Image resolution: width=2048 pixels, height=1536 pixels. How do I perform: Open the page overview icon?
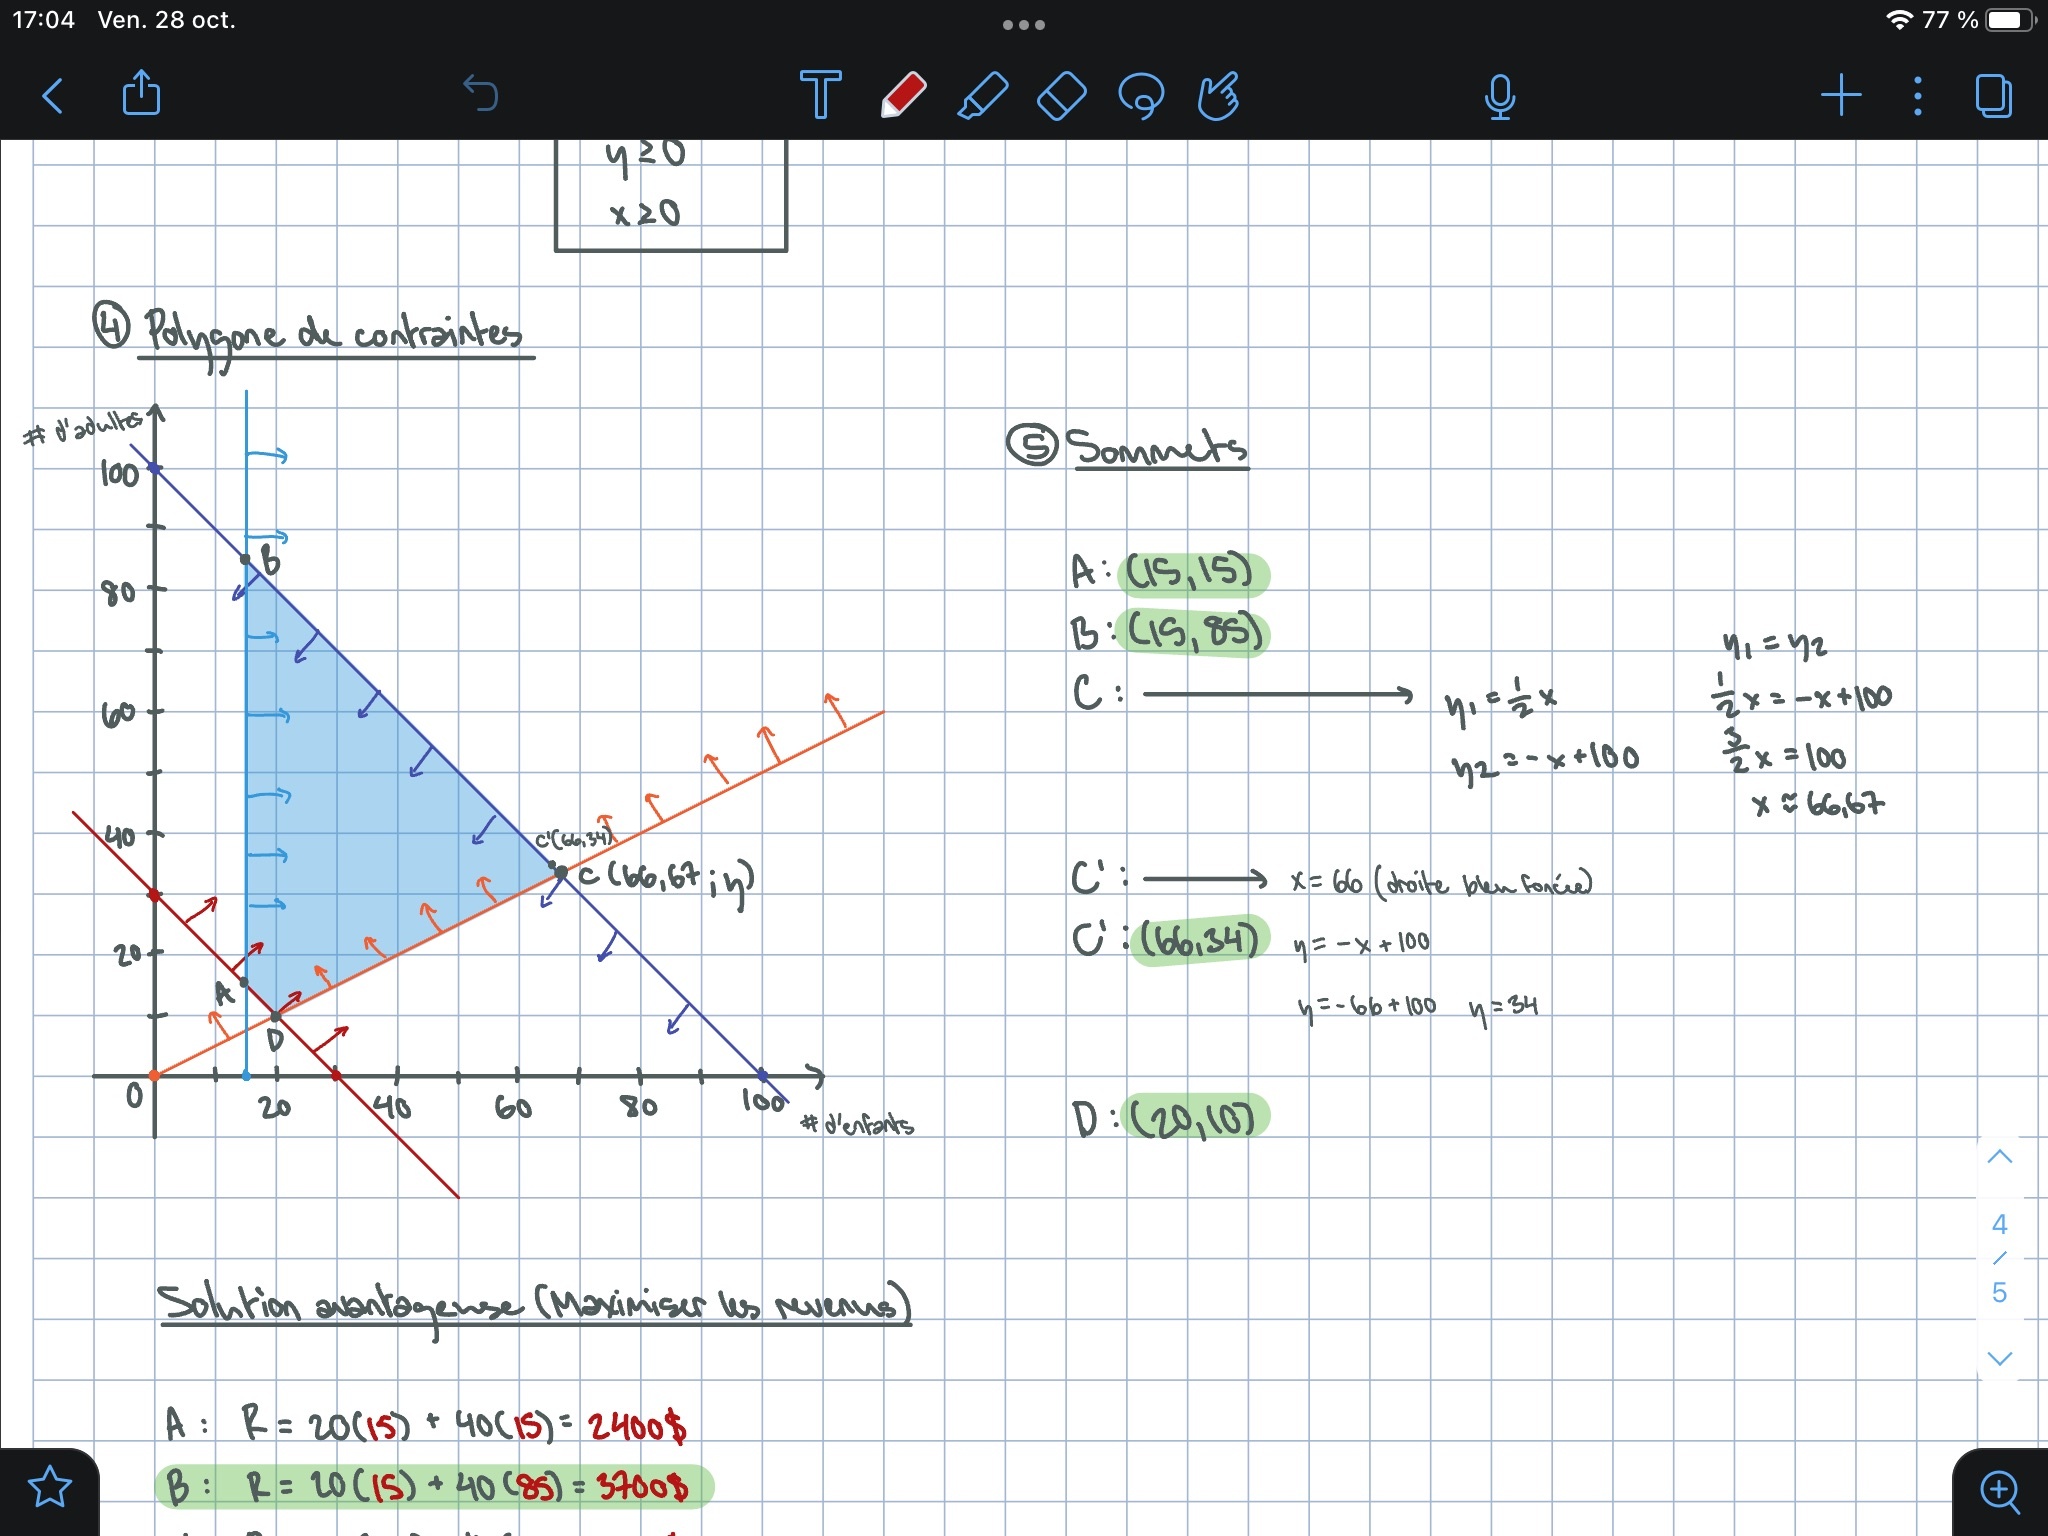click(1993, 97)
